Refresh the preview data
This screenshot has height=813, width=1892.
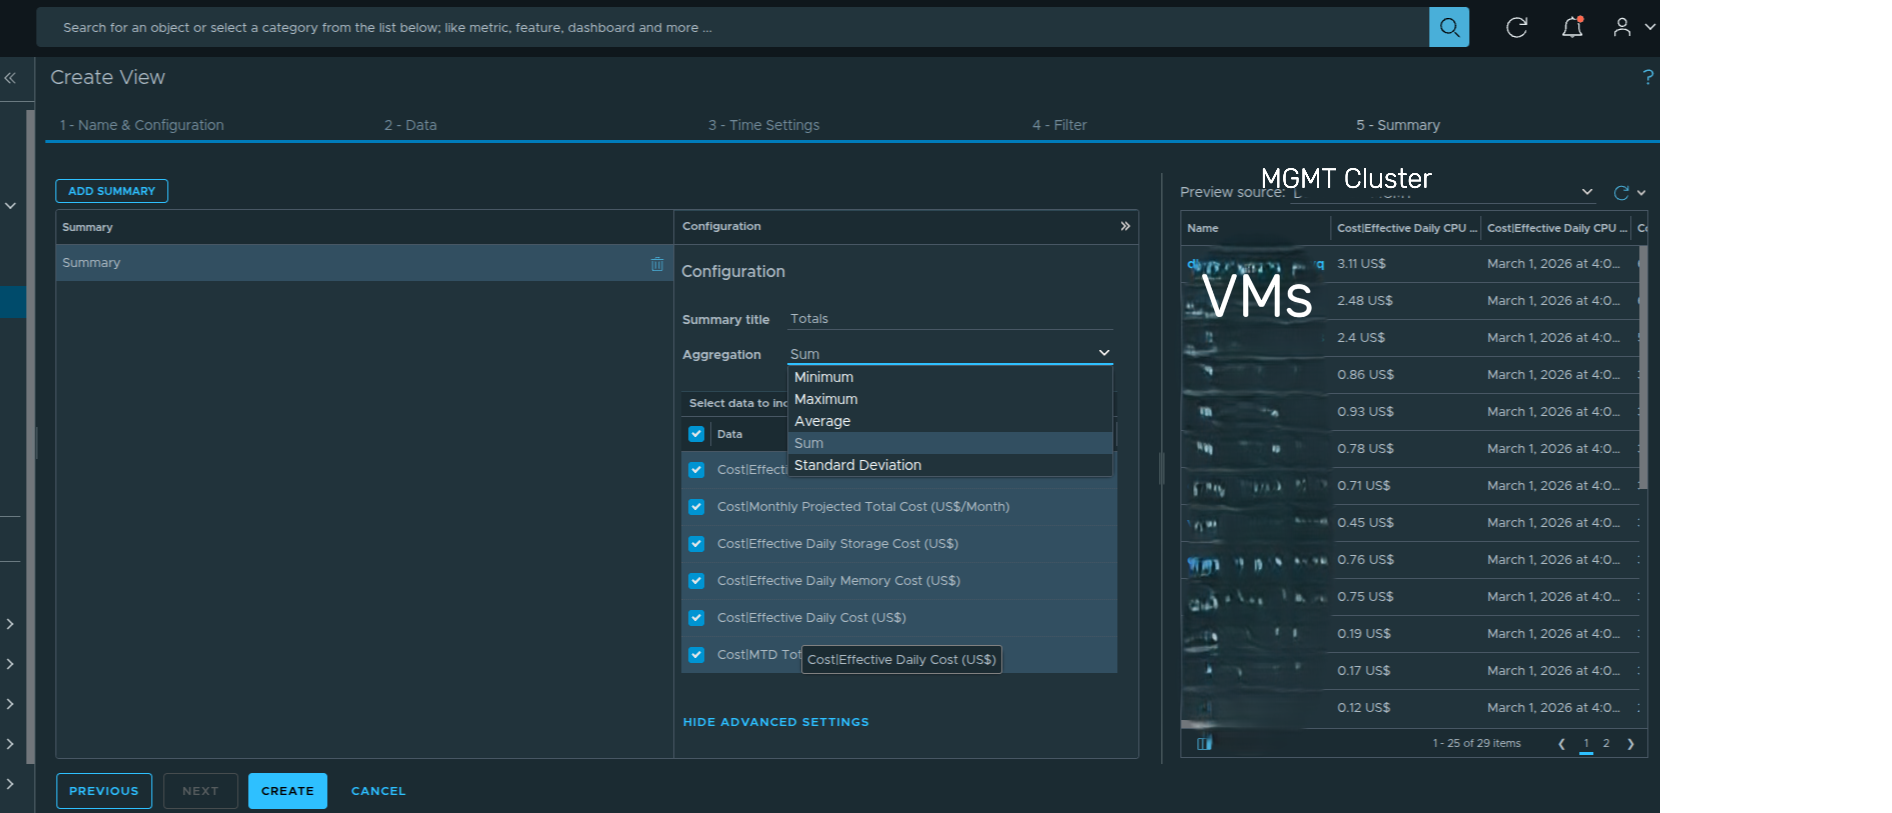tap(1621, 192)
